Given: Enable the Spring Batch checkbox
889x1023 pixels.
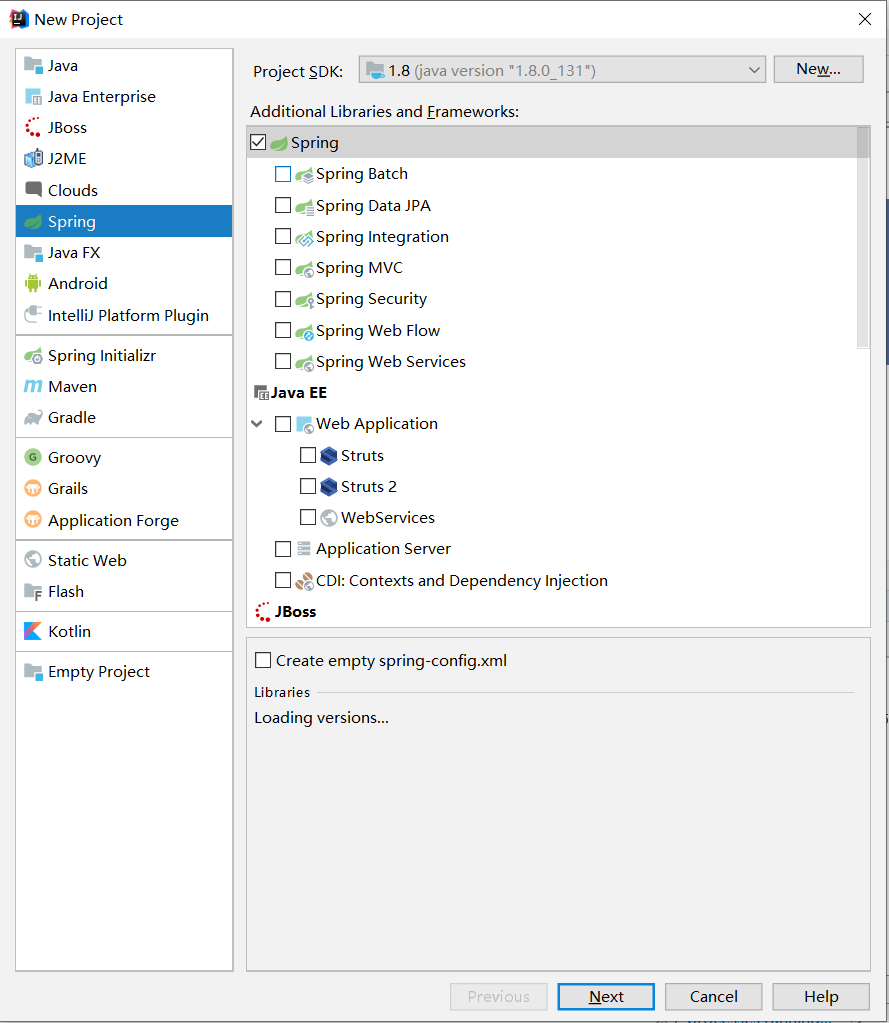Looking at the screenshot, I should [282, 174].
